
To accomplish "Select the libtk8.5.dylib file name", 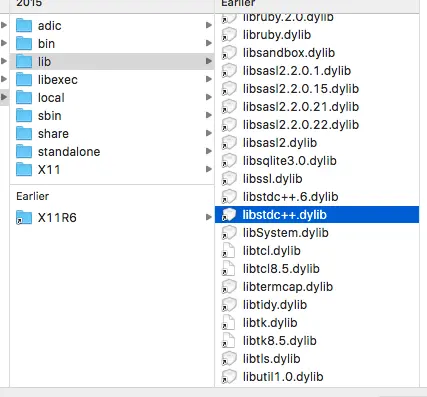I will tap(279, 341).
